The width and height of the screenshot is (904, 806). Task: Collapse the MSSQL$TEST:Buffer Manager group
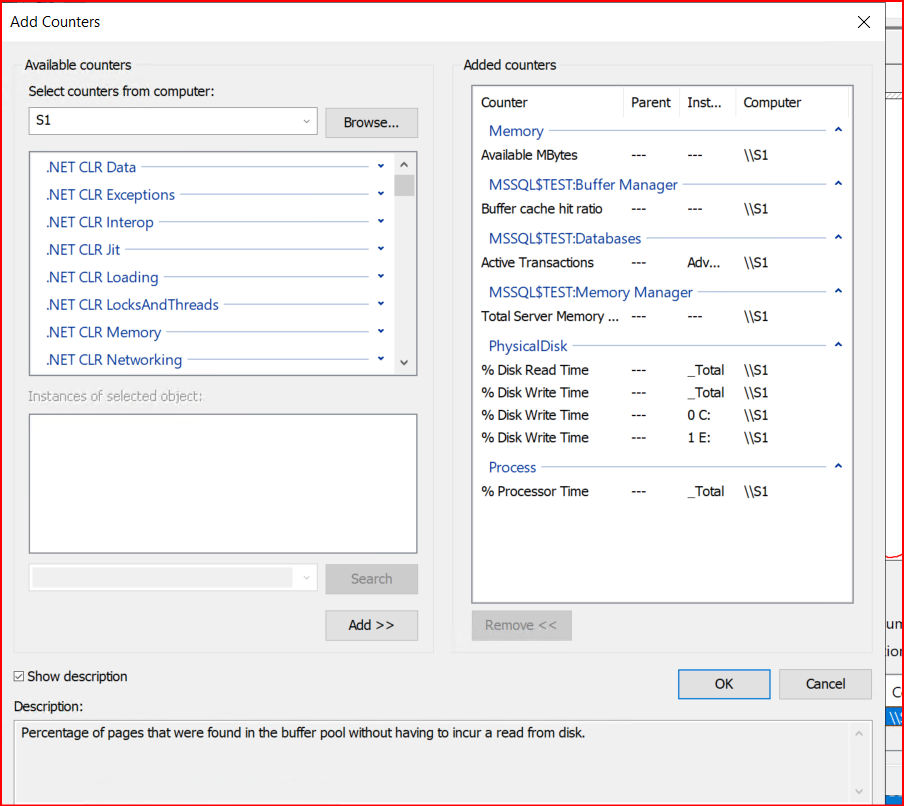pos(838,184)
